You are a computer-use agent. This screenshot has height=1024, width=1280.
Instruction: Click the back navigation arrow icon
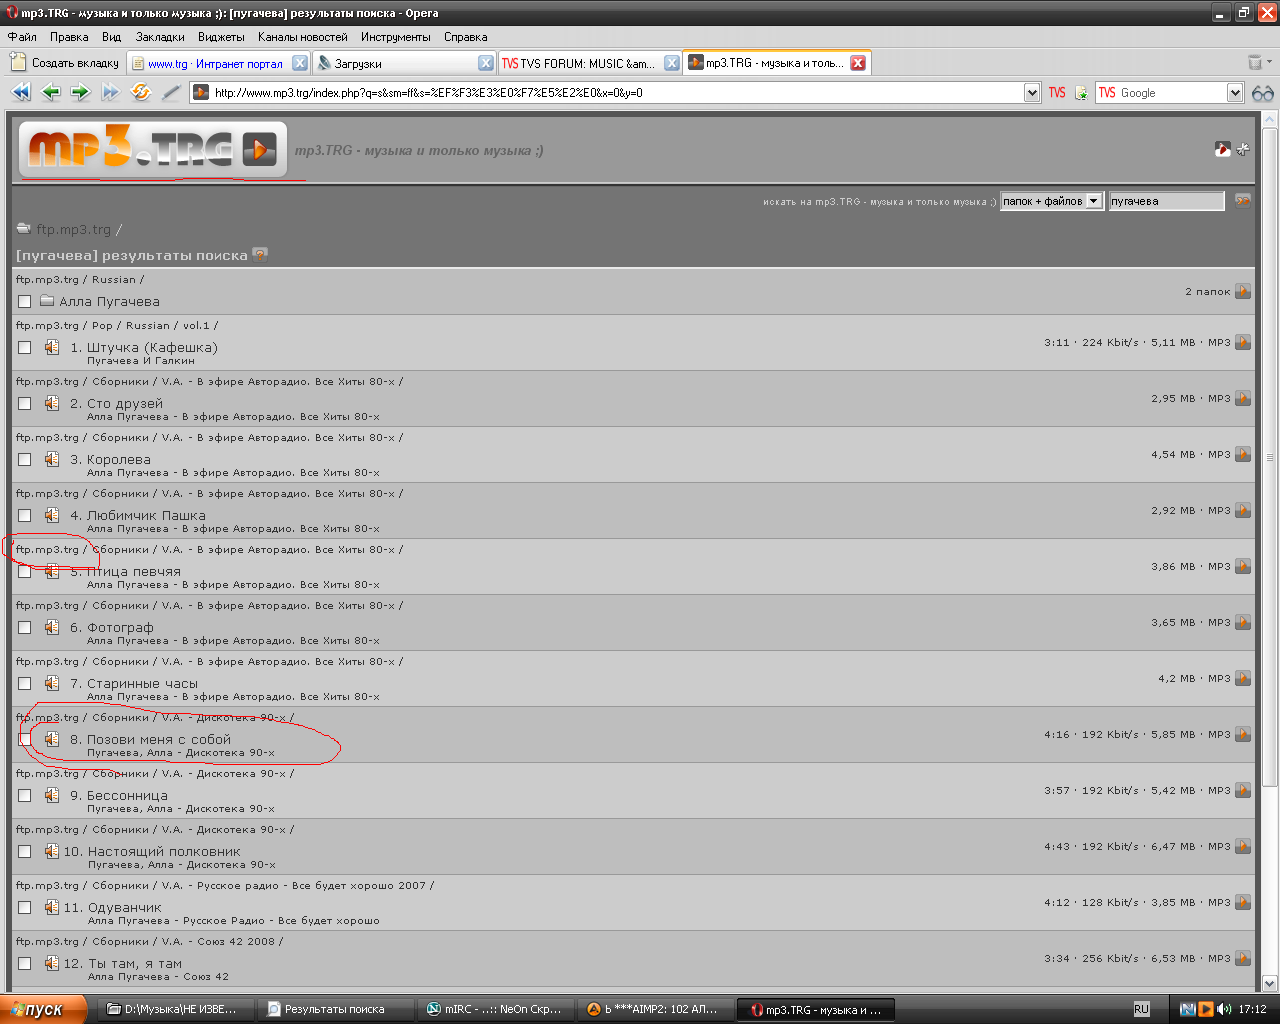point(51,92)
